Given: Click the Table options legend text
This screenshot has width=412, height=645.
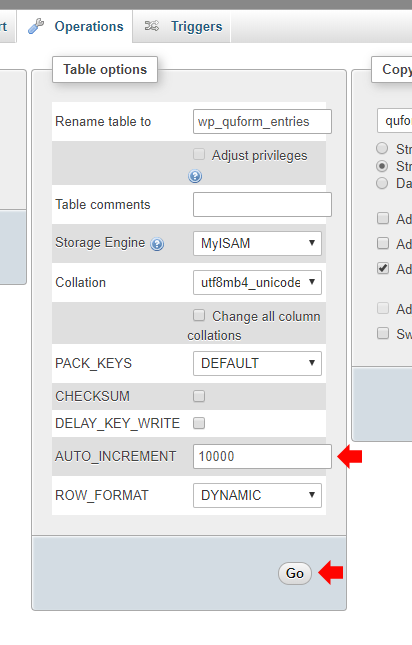Looking at the screenshot, I should click(105, 70).
